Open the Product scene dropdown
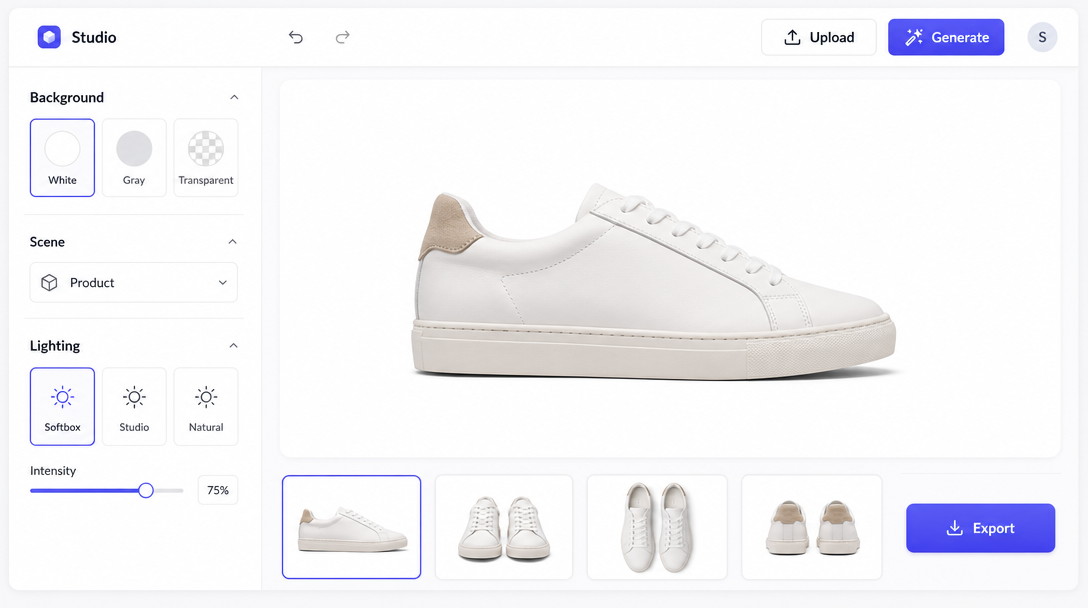1088x608 pixels. point(134,282)
